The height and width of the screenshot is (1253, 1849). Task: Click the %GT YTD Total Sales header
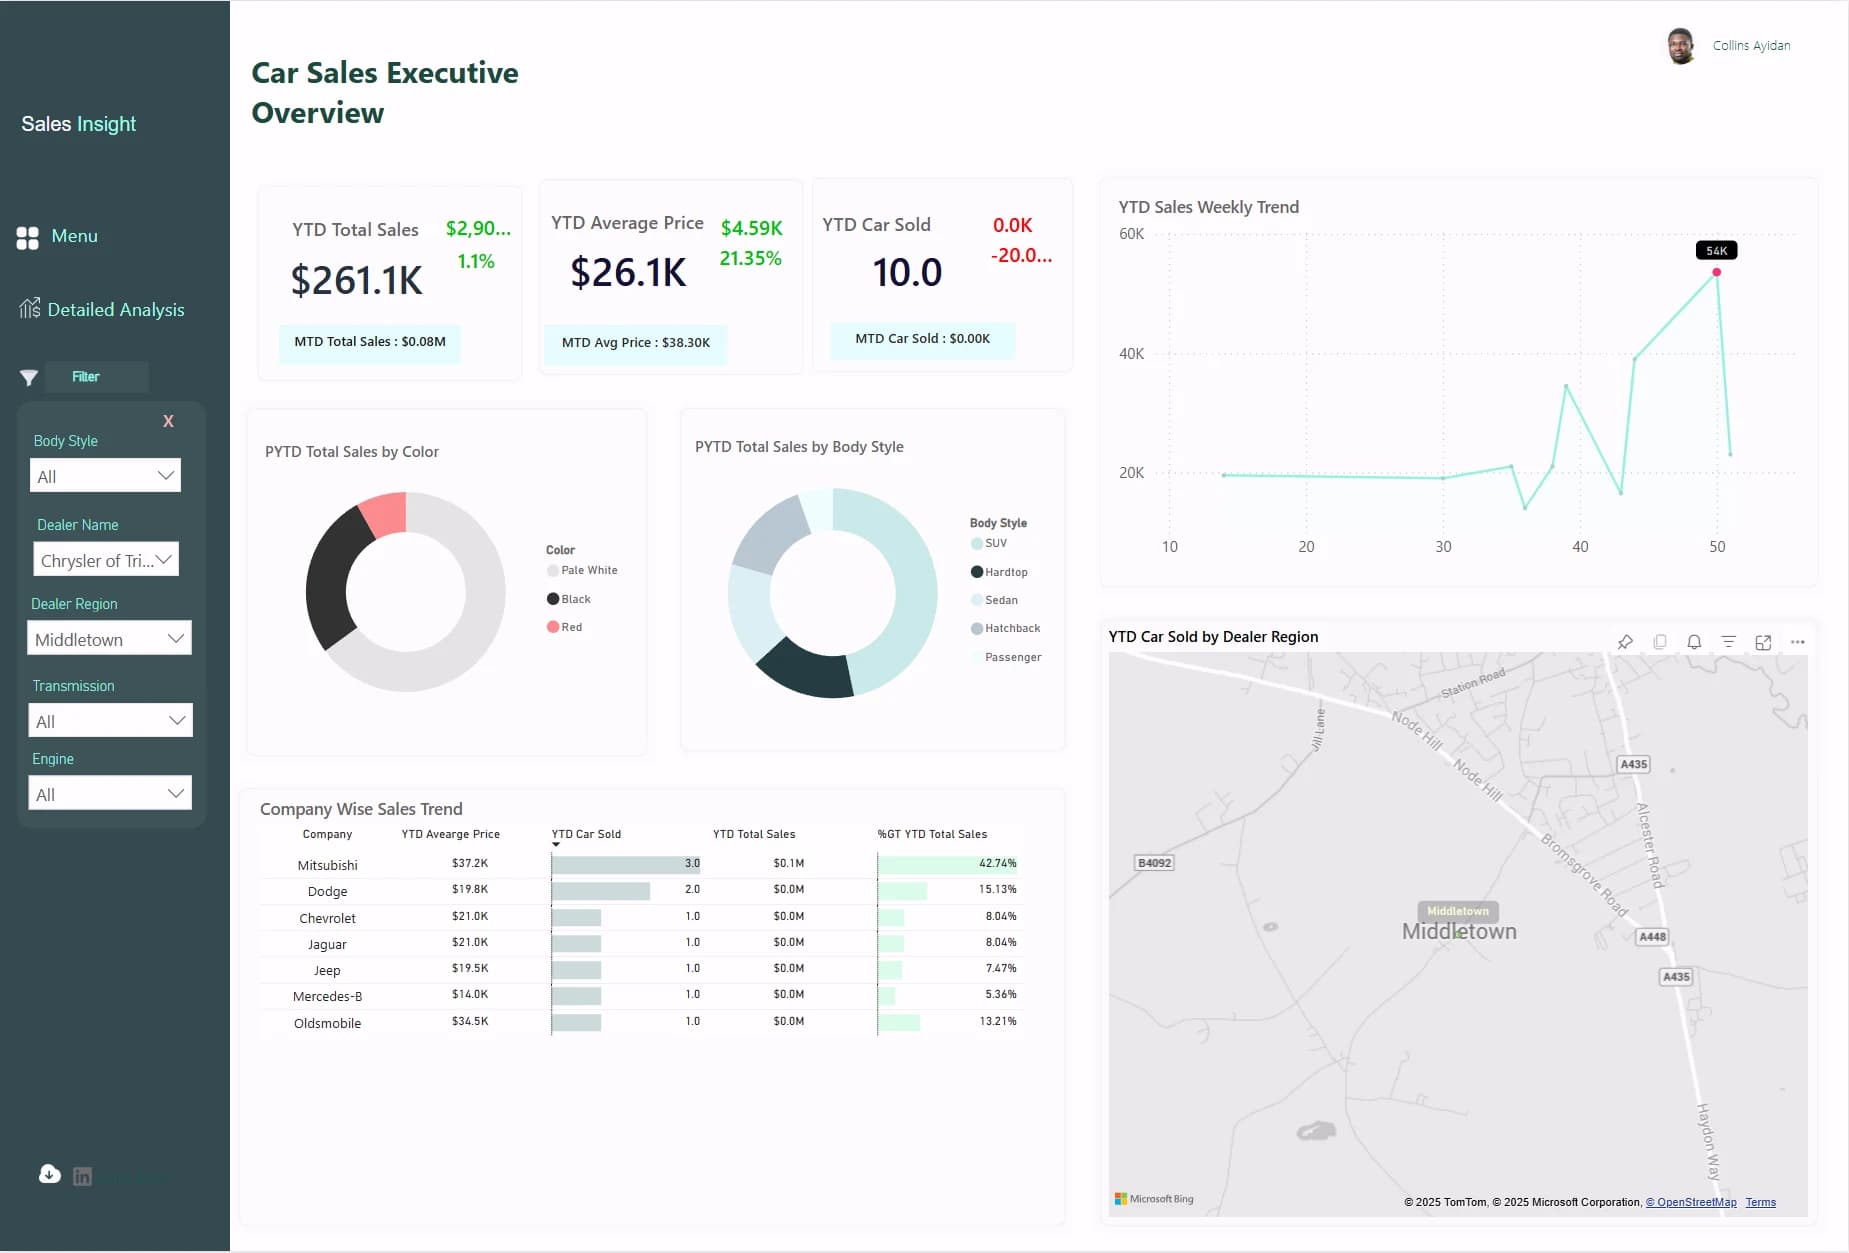pyautogui.click(x=932, y=834)
